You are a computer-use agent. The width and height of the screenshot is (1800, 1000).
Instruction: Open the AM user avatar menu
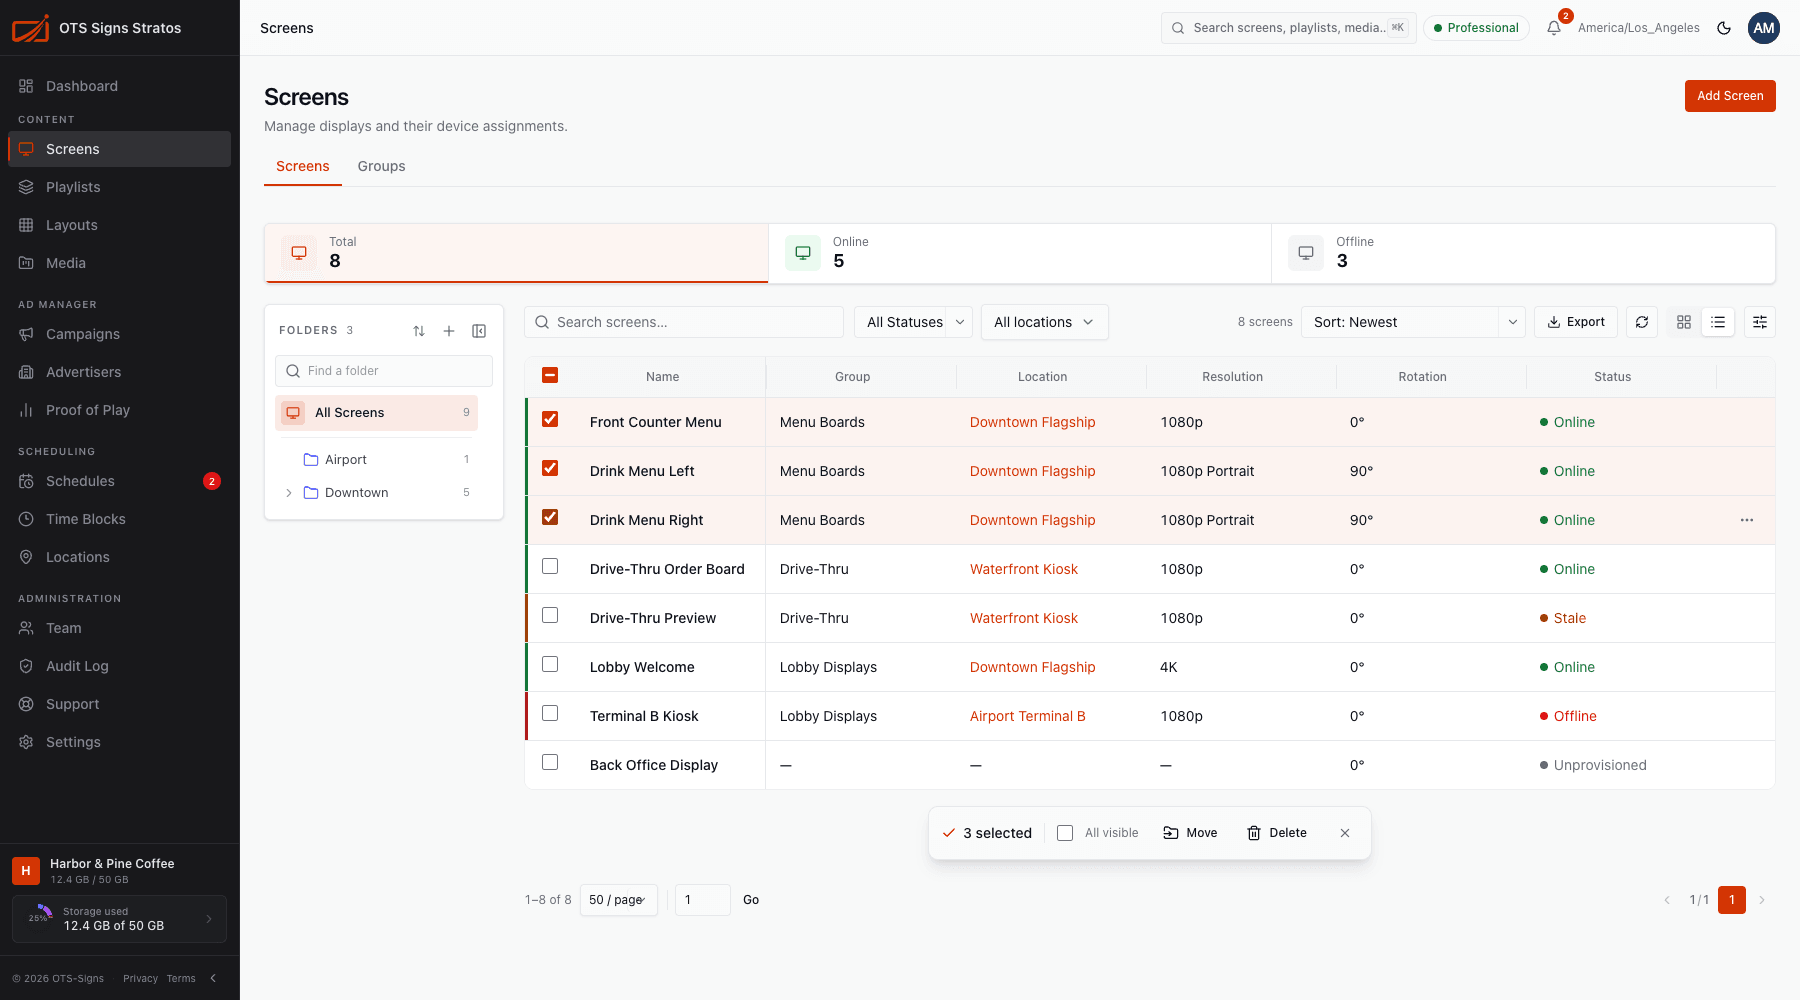pyautogui.click(x=1764, y=28)
